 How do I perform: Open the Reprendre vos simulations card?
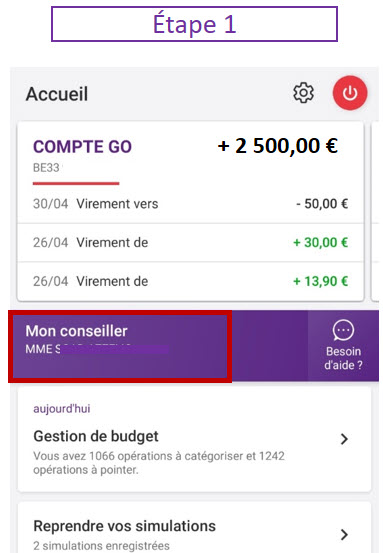coord(194,528)
